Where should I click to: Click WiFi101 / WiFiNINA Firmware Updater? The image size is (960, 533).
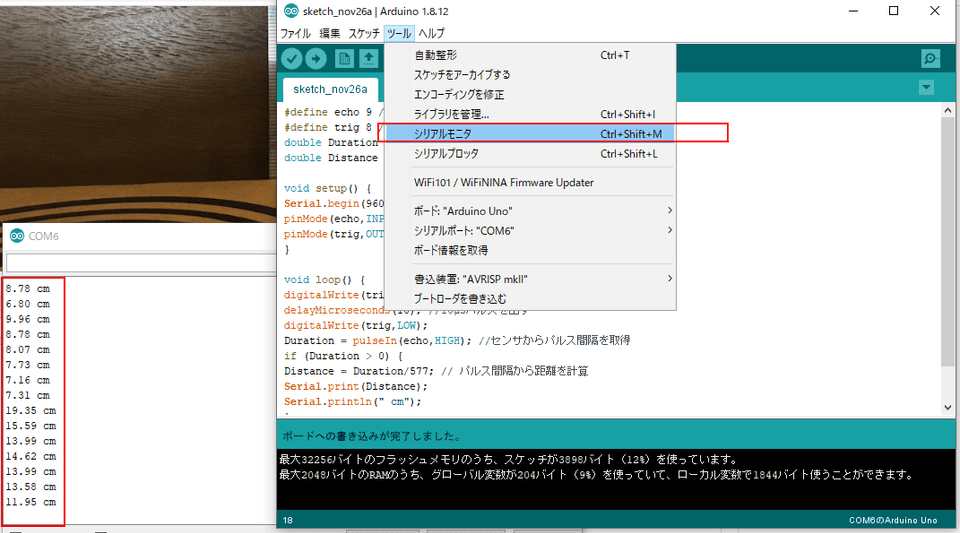pyautogui.click(x=503, y=183)
